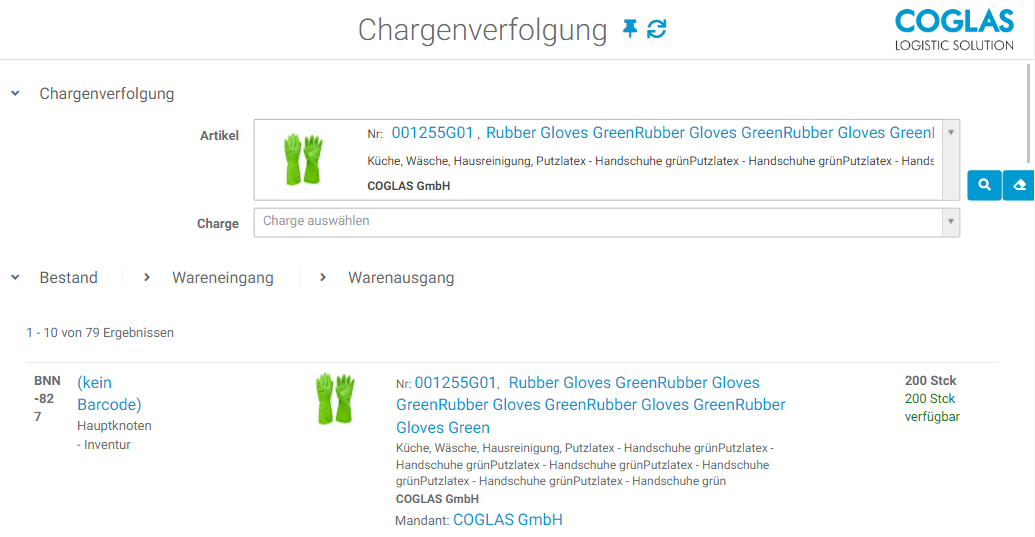Click the page vertical scrollbar

click(x=1028, y=113)
